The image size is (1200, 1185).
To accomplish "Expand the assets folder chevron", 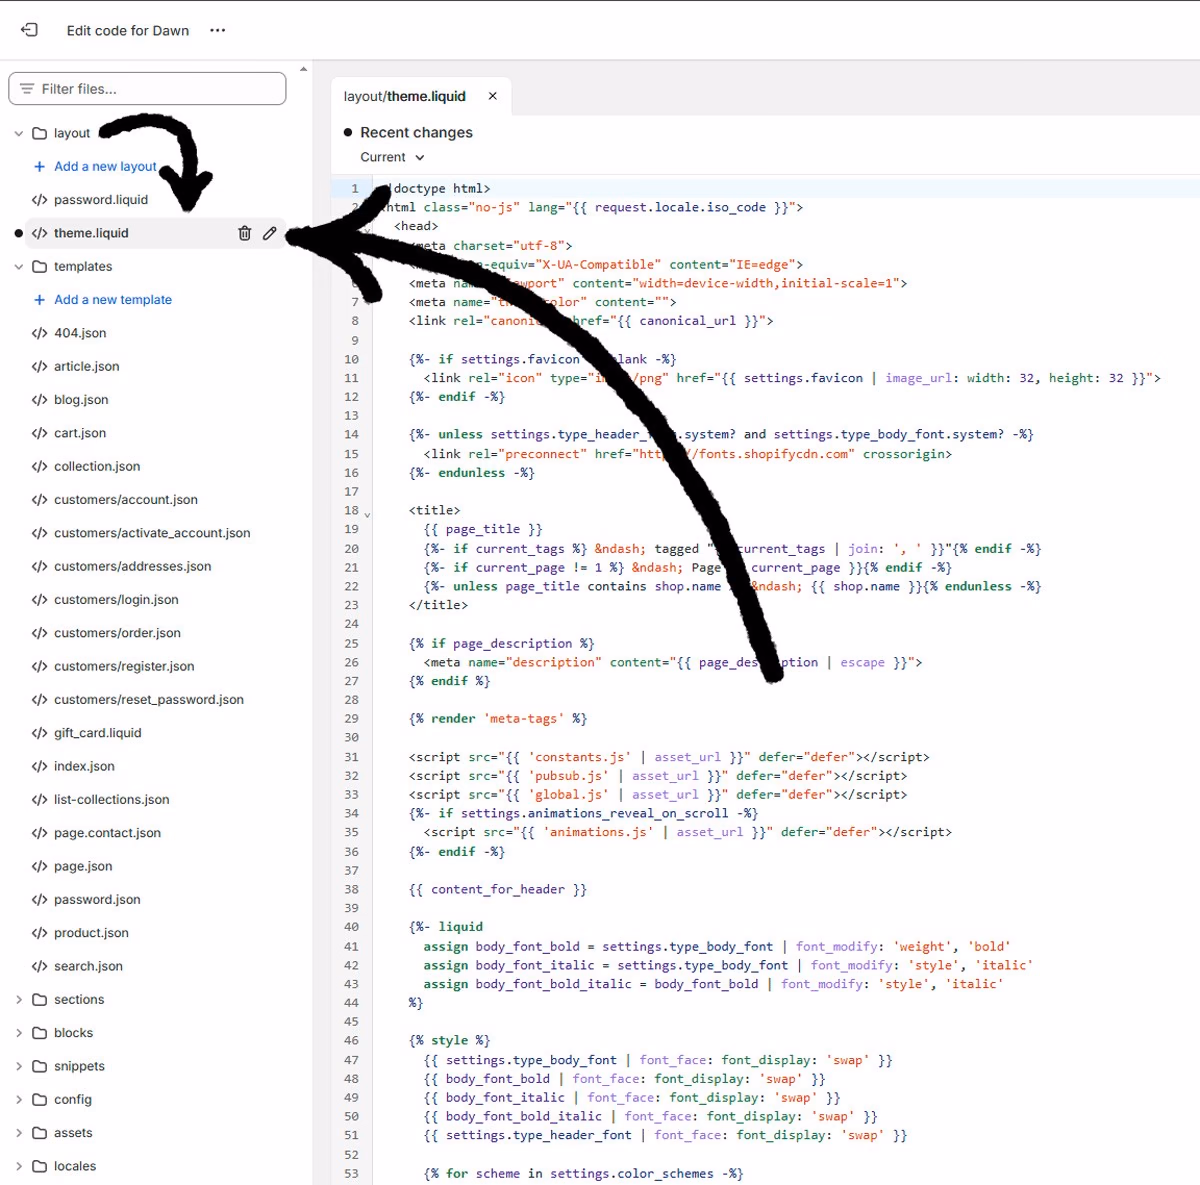I will point(18,1132).
